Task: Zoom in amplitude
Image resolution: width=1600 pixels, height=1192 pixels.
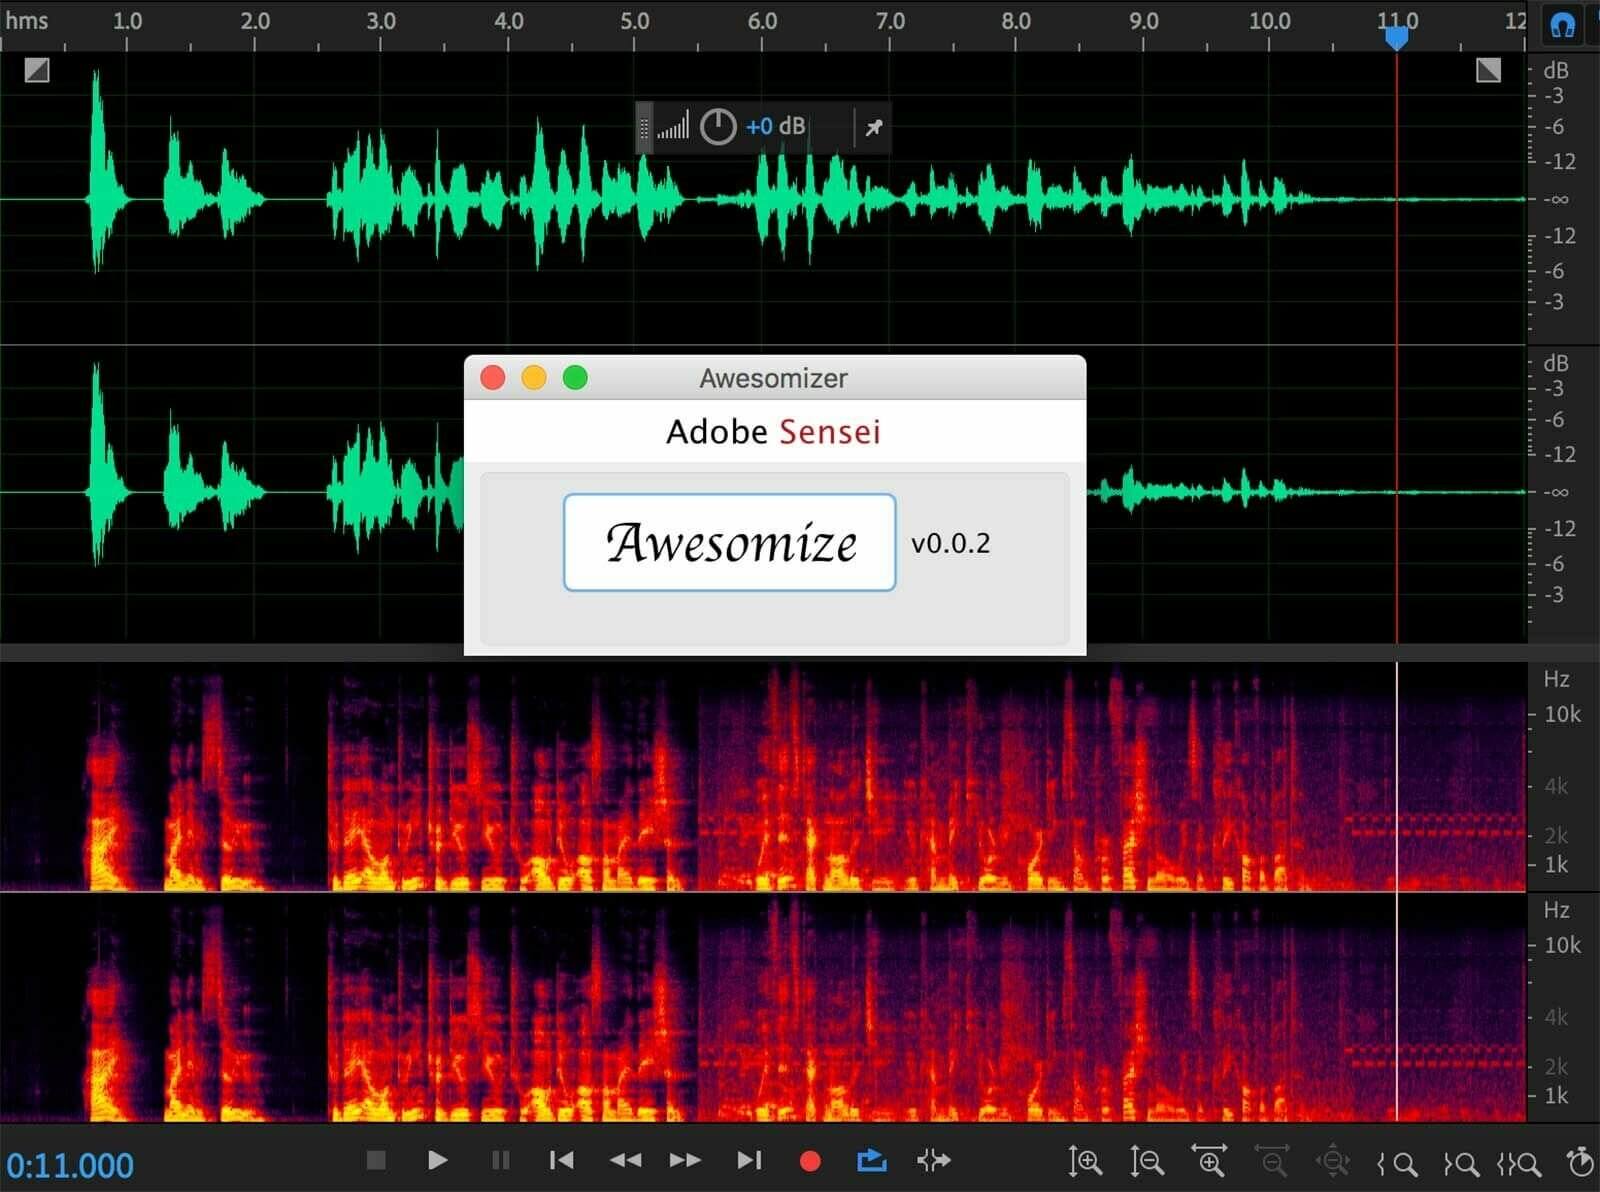Action: point(1084,1162)
